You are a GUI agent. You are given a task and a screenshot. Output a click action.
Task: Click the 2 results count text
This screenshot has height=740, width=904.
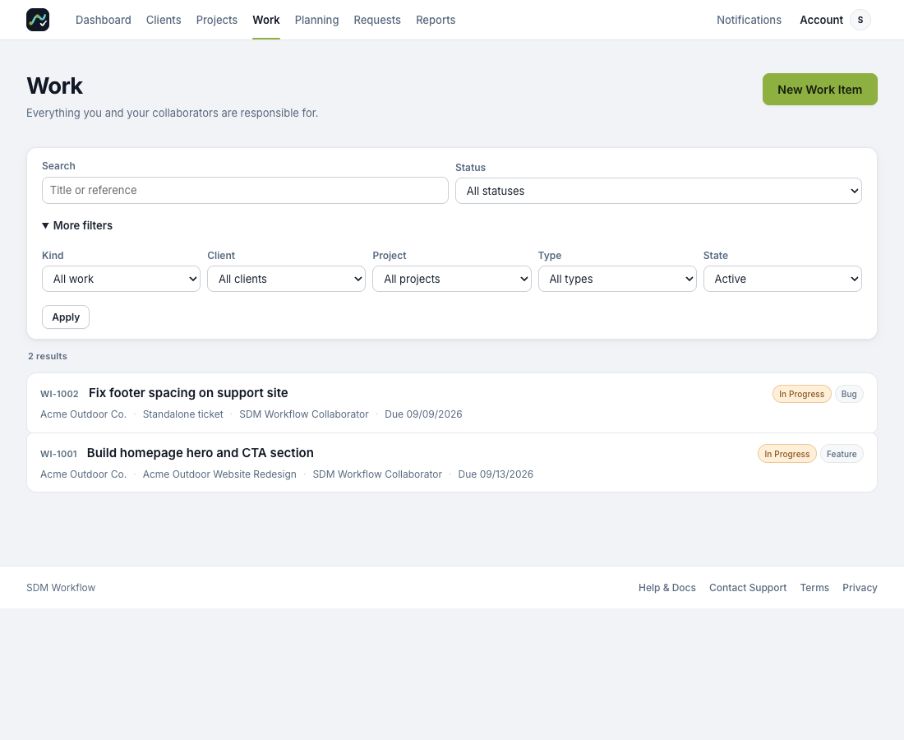click(47, 356)
